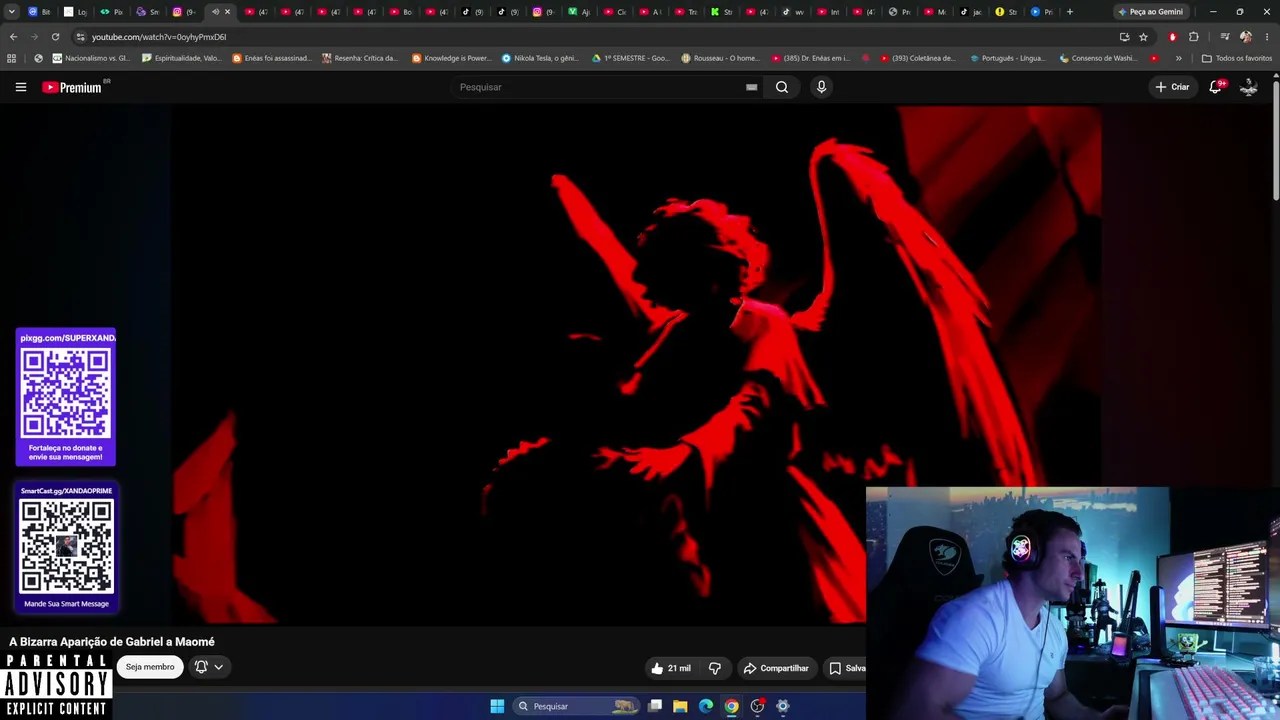Image resolution: width=1280 pixels, height=720 pixels.
Task: Open a new browser tab
Action: [x=1070, y=12]
